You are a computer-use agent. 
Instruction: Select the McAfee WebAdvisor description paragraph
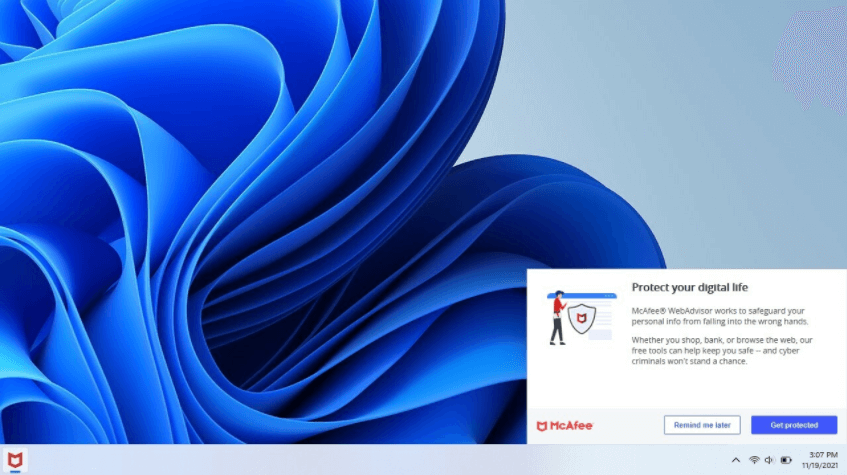(720, 316)
